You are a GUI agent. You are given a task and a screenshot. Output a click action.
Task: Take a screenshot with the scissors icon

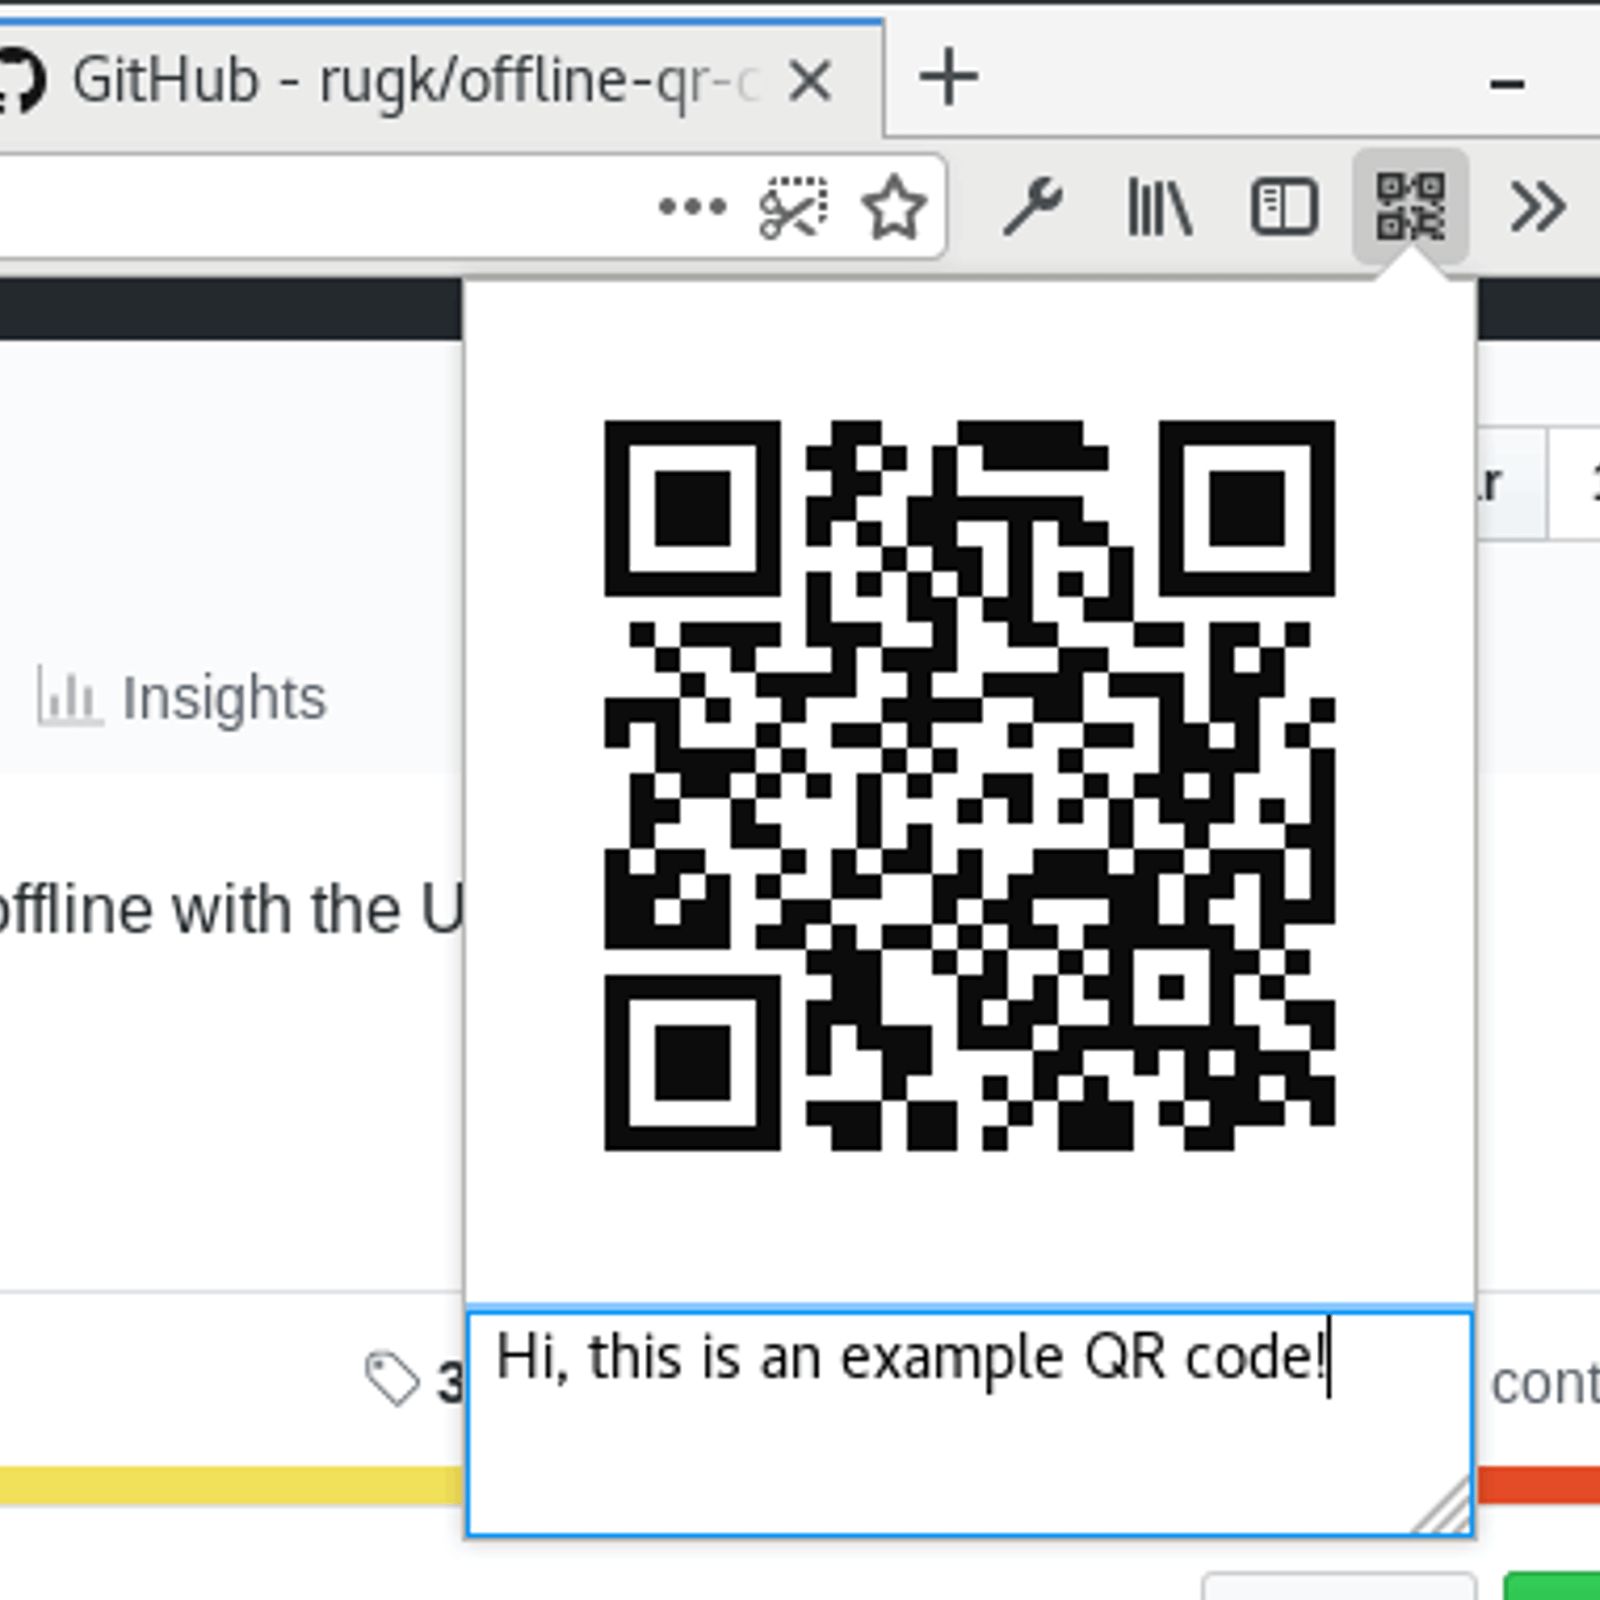click(x=793, y=208)
